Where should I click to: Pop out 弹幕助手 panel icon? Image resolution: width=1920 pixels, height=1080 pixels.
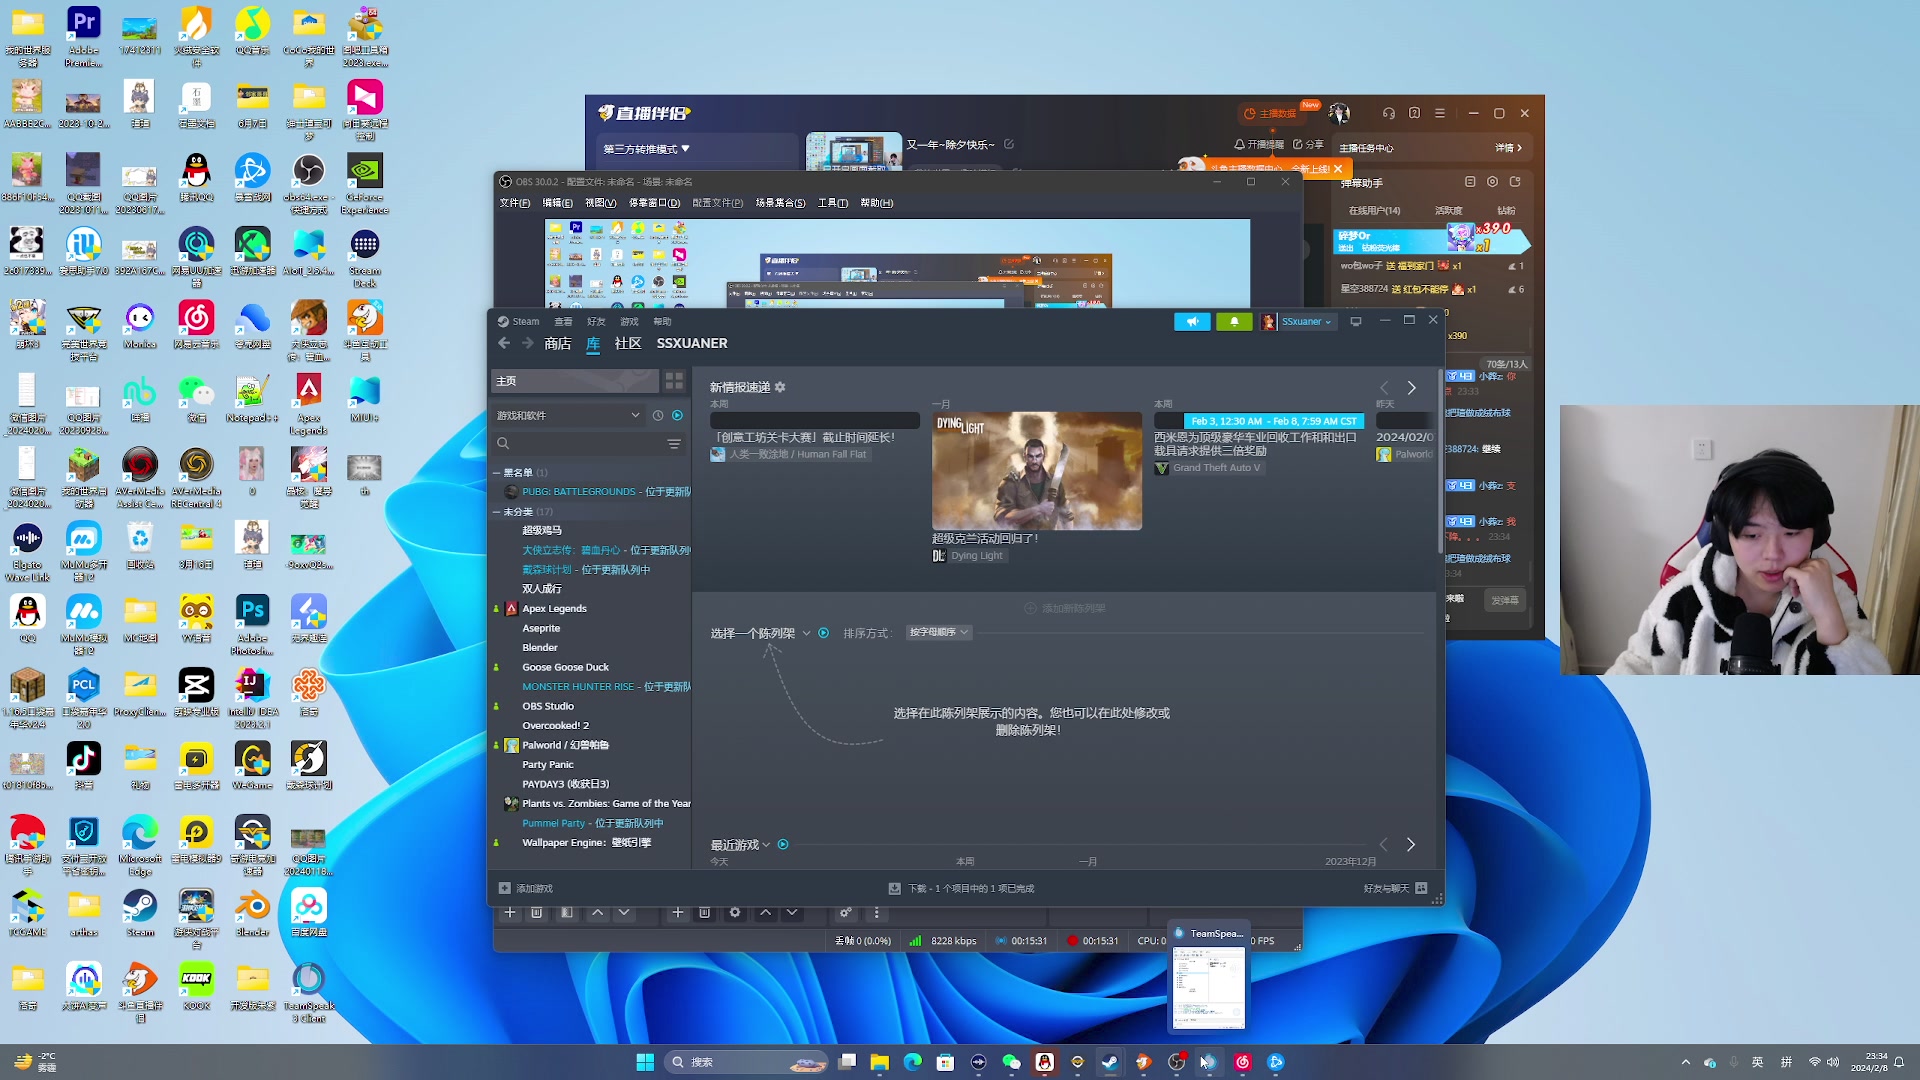click(x=1516, y=182)
